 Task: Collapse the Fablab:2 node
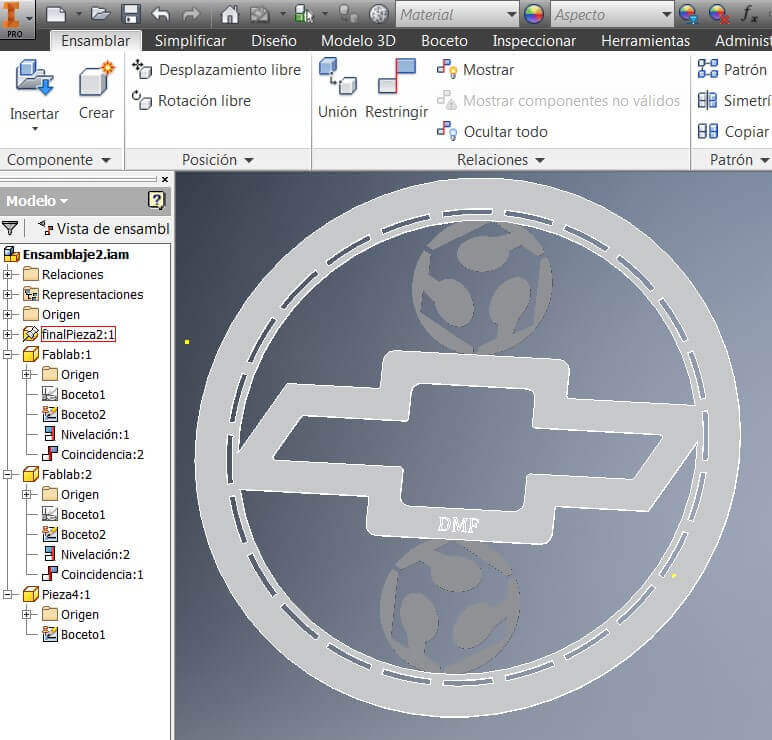click(7, 475)
